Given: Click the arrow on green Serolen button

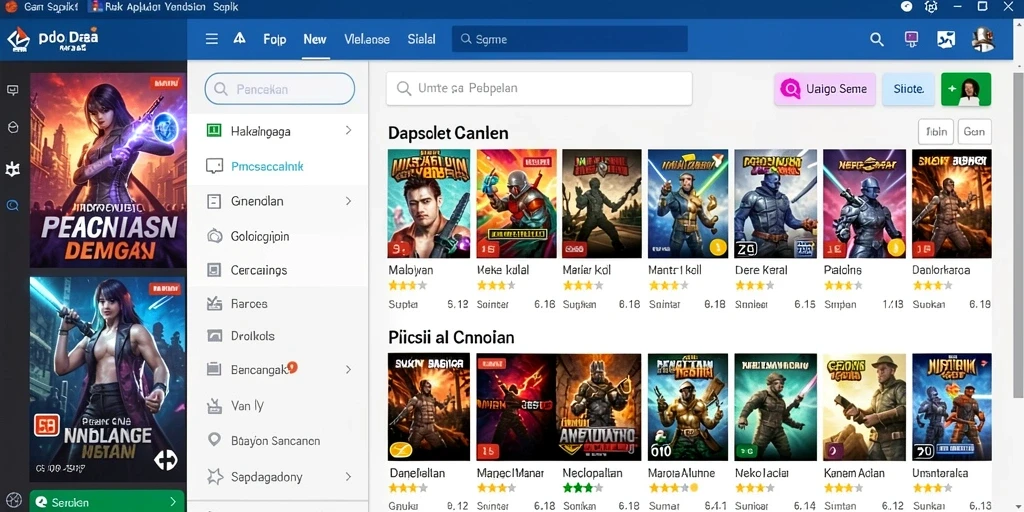Looking at the screenshot, I should tap(173, 502).
